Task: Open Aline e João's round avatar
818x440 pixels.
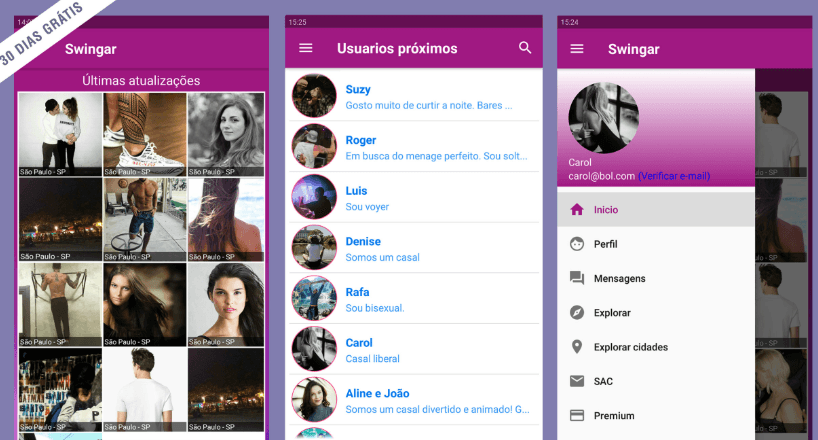Action: (314, 399)
